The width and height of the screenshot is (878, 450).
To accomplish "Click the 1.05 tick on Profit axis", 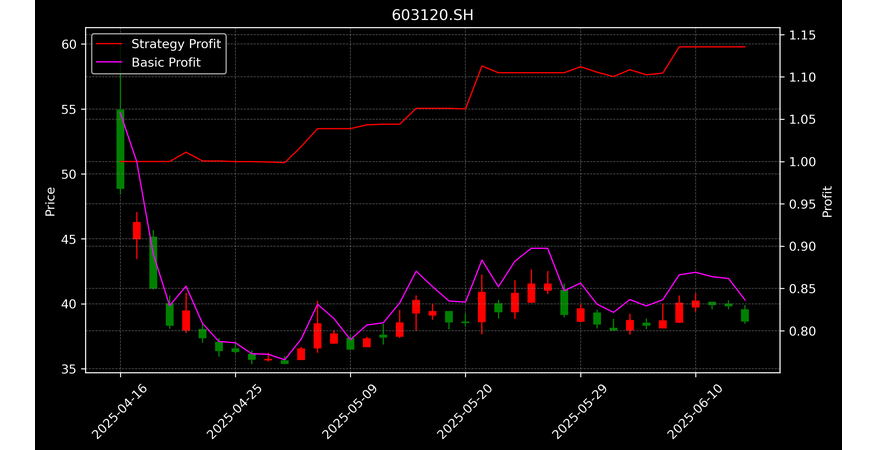I will point(802,120).
